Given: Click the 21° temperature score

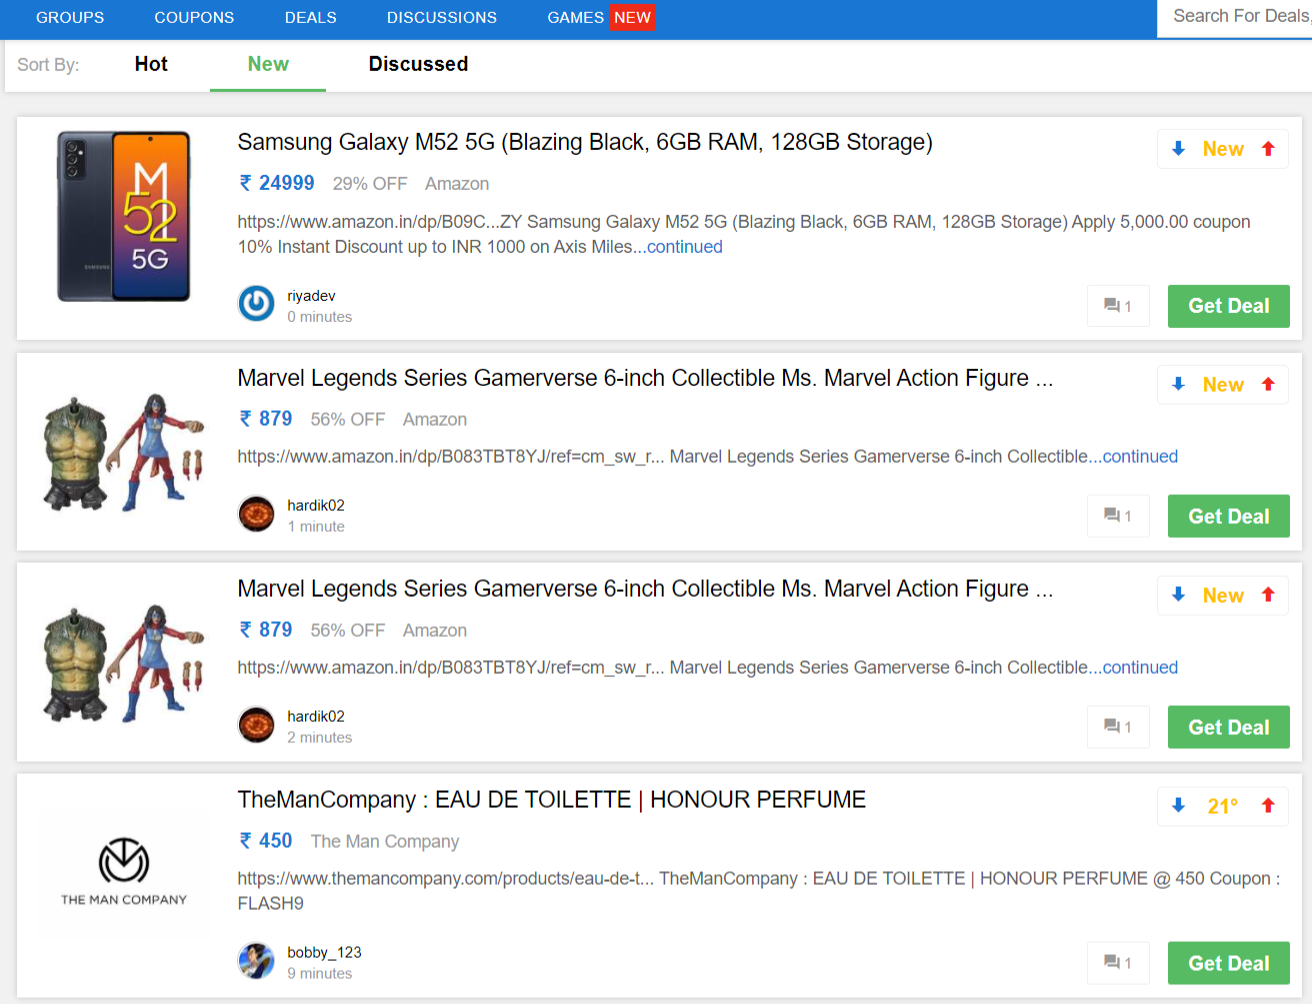Looking at the screenshot, I should coord(1223,806).
